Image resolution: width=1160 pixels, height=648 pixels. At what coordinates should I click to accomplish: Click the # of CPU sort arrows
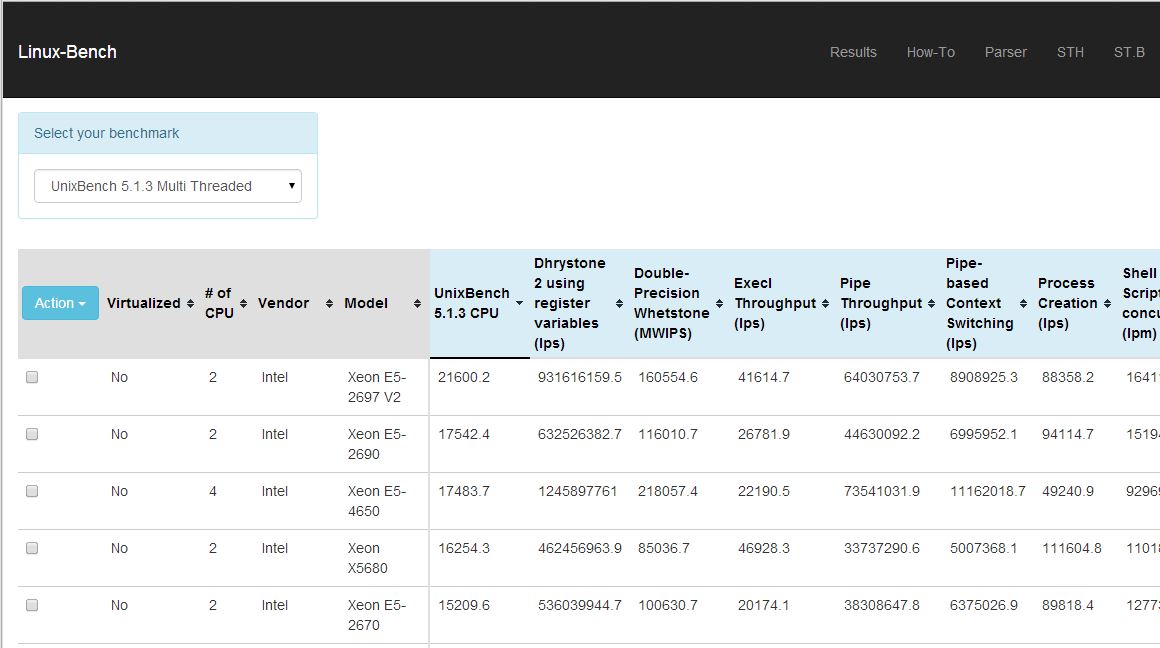tap(244, 304)
